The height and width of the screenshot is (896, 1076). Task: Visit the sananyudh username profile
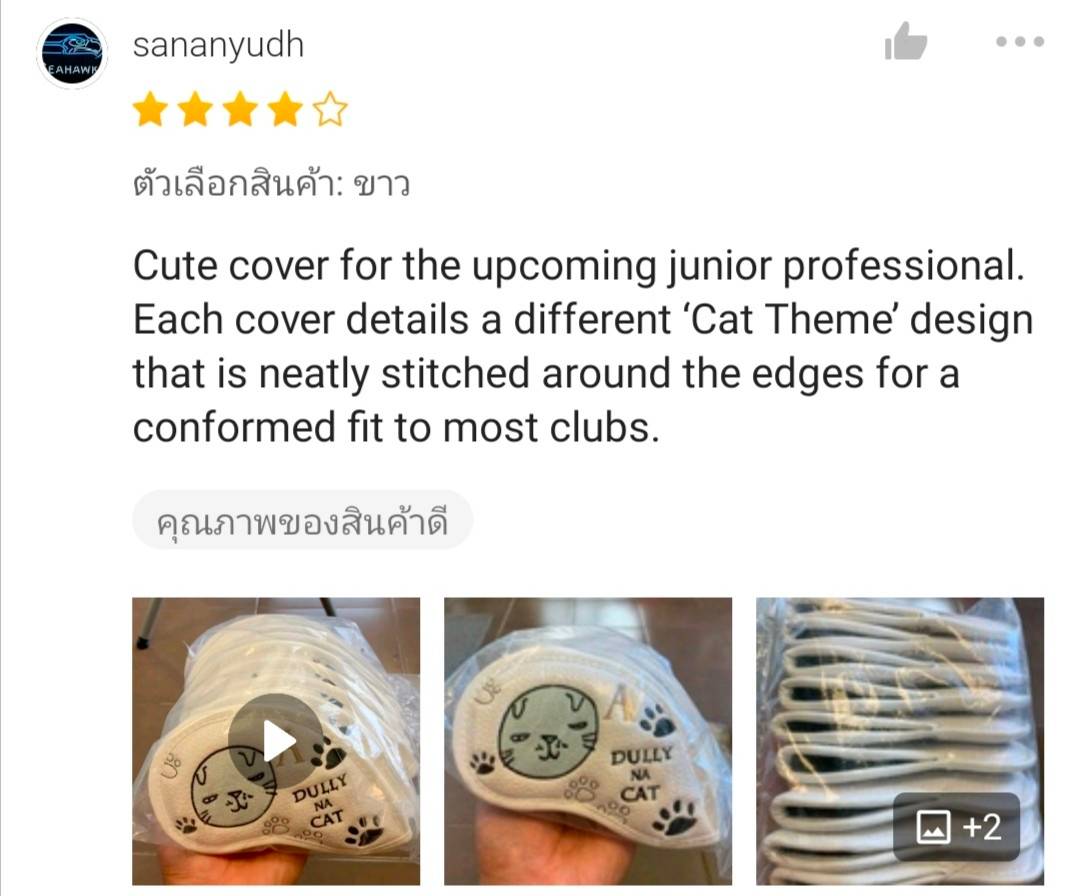(x=218, y=45)
